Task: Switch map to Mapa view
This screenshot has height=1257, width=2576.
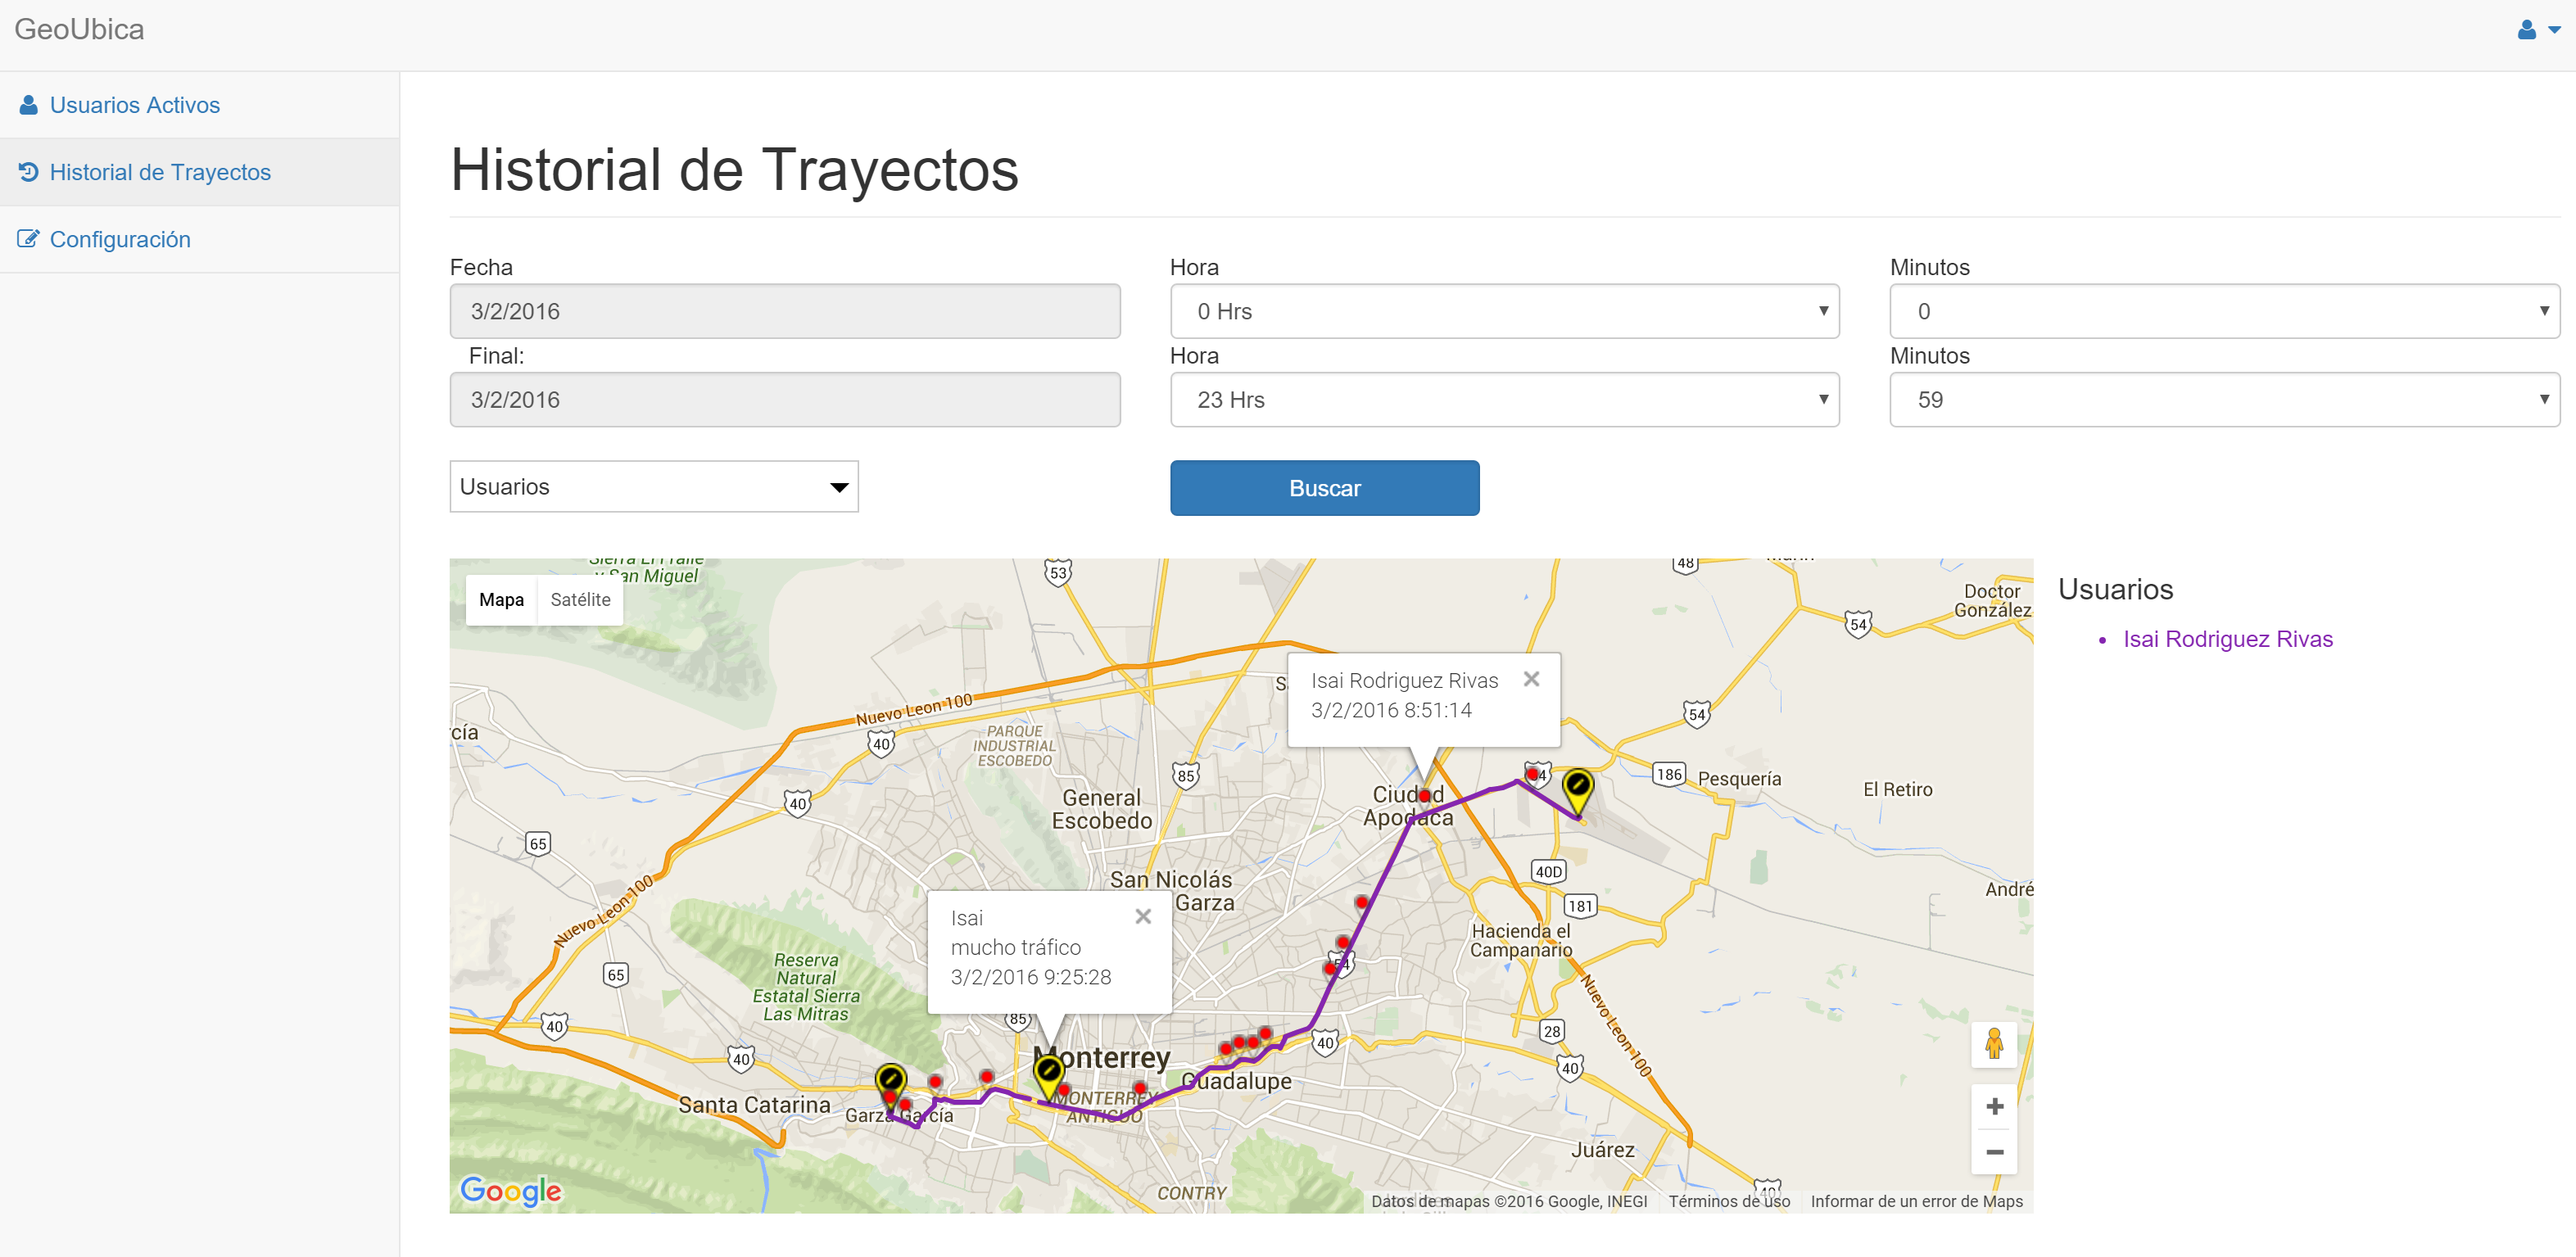Action: [x=501, y=600]
